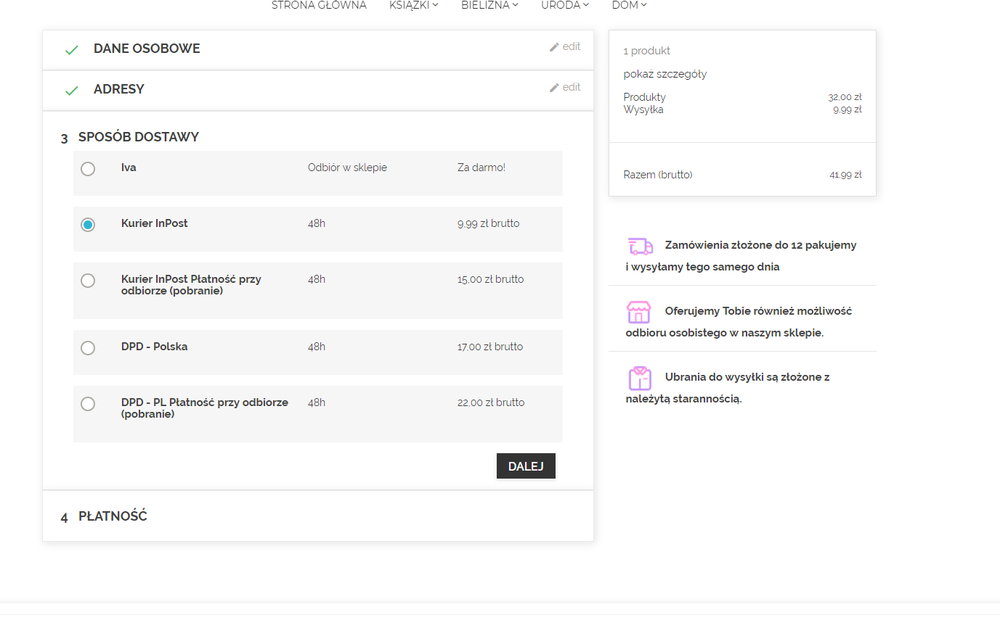
Task: Click the 15,00 zł brutto price
Action: click(490, 279)
